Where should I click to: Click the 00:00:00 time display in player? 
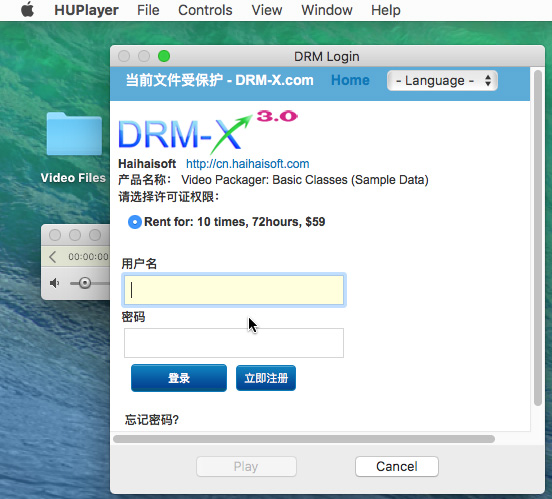coord(88,257)
